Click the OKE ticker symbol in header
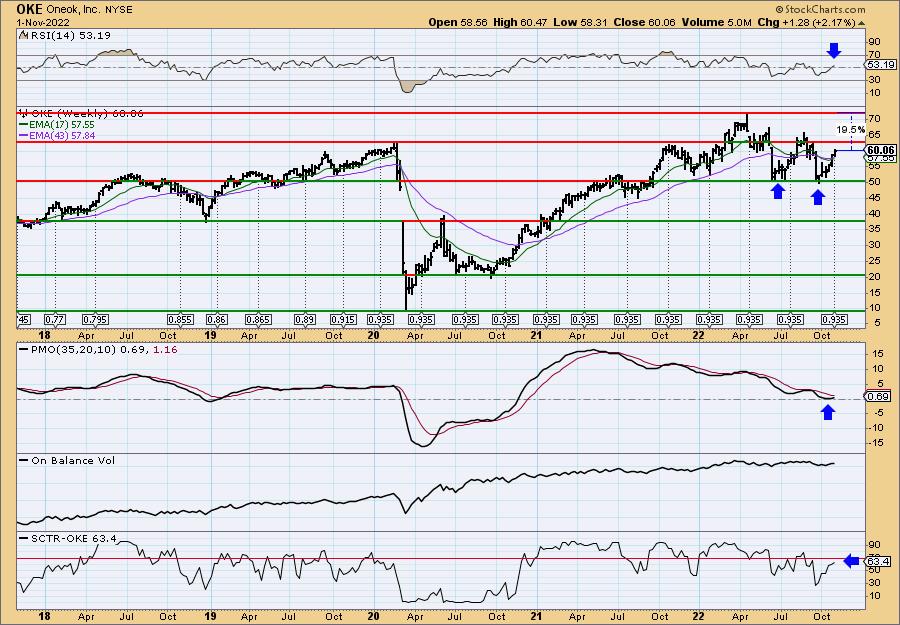 click(30, 9)
